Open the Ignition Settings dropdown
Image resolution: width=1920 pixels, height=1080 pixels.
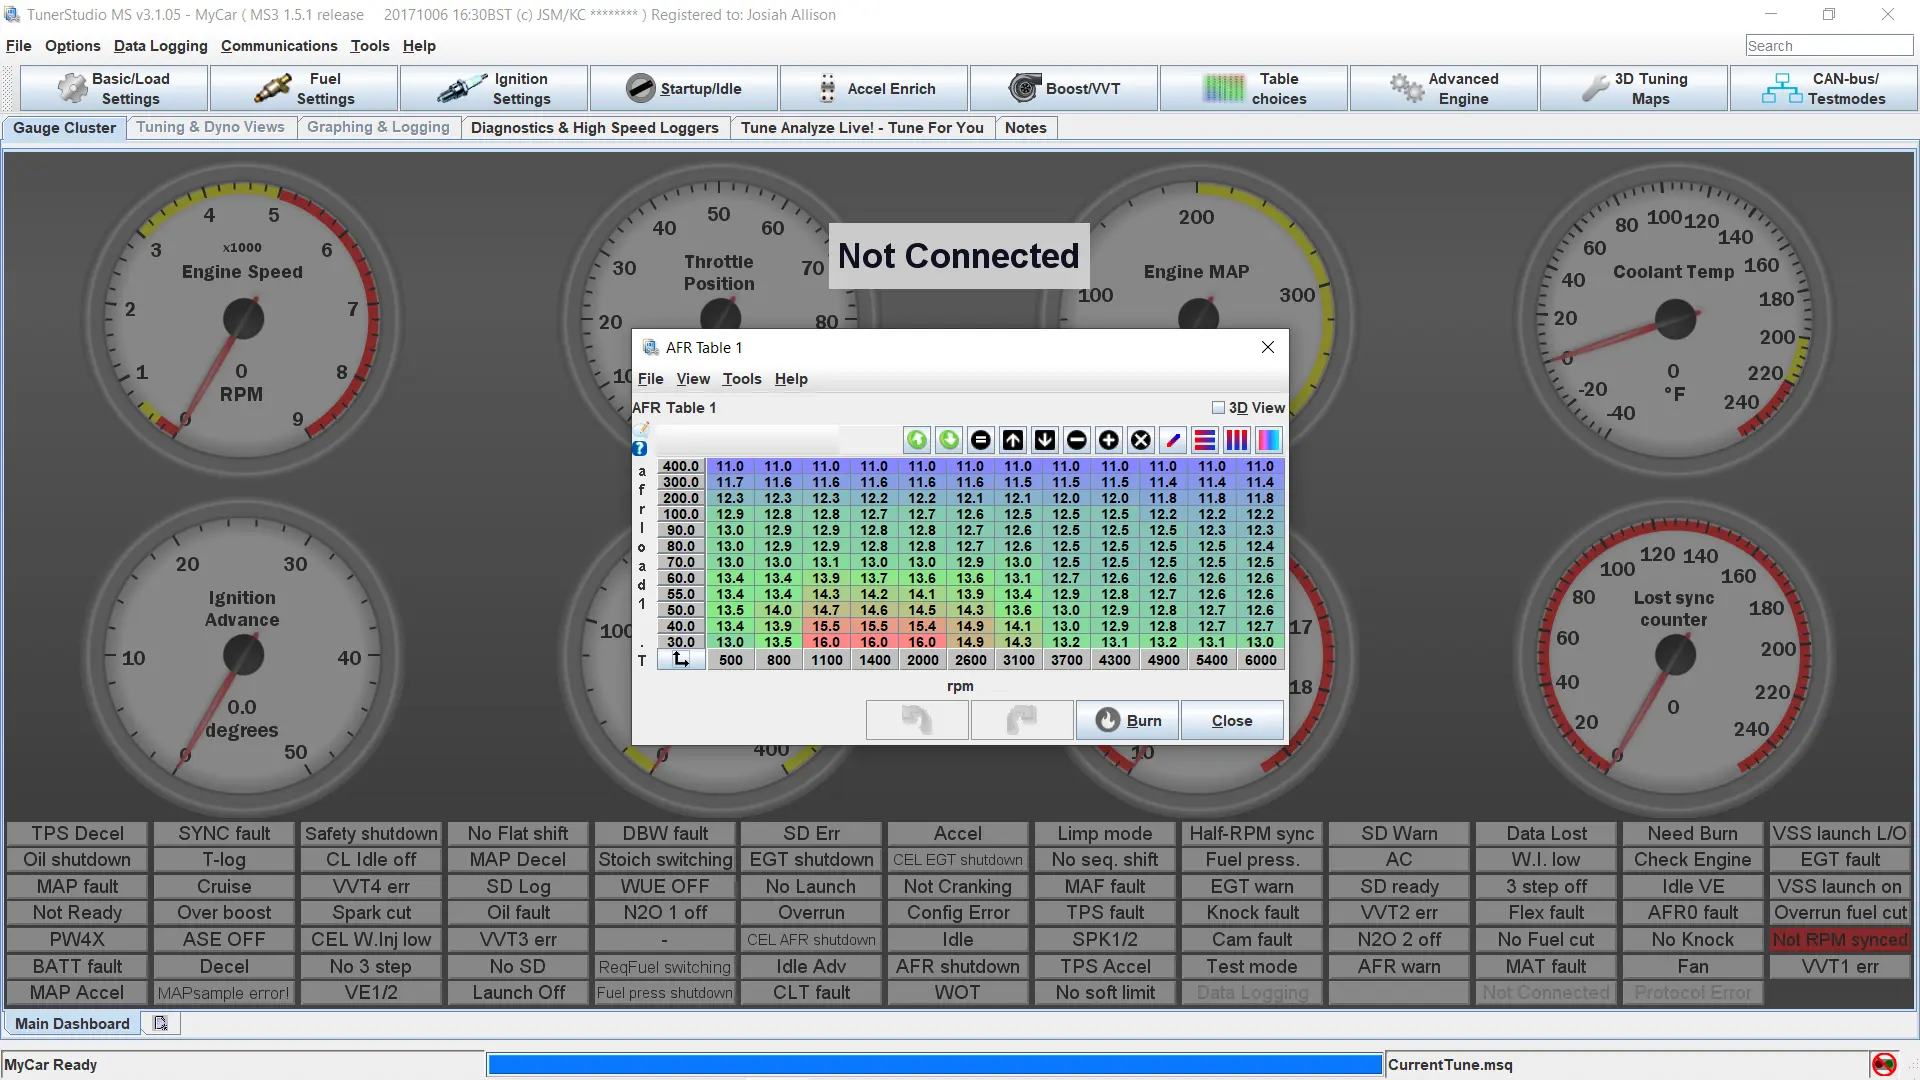(x=494, y=88)
